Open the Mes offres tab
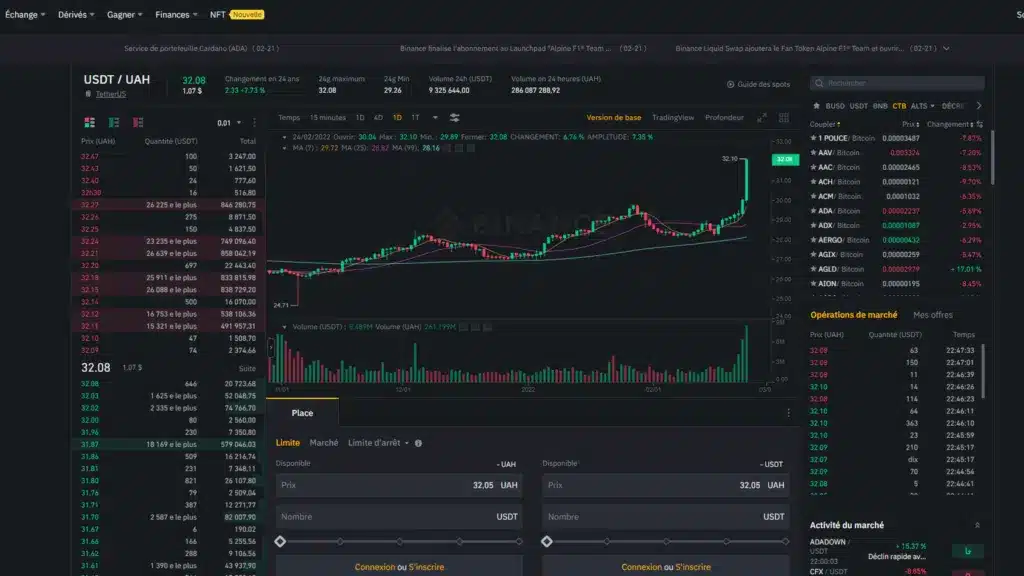This screenshot has height=576, width=1024. 933,315
